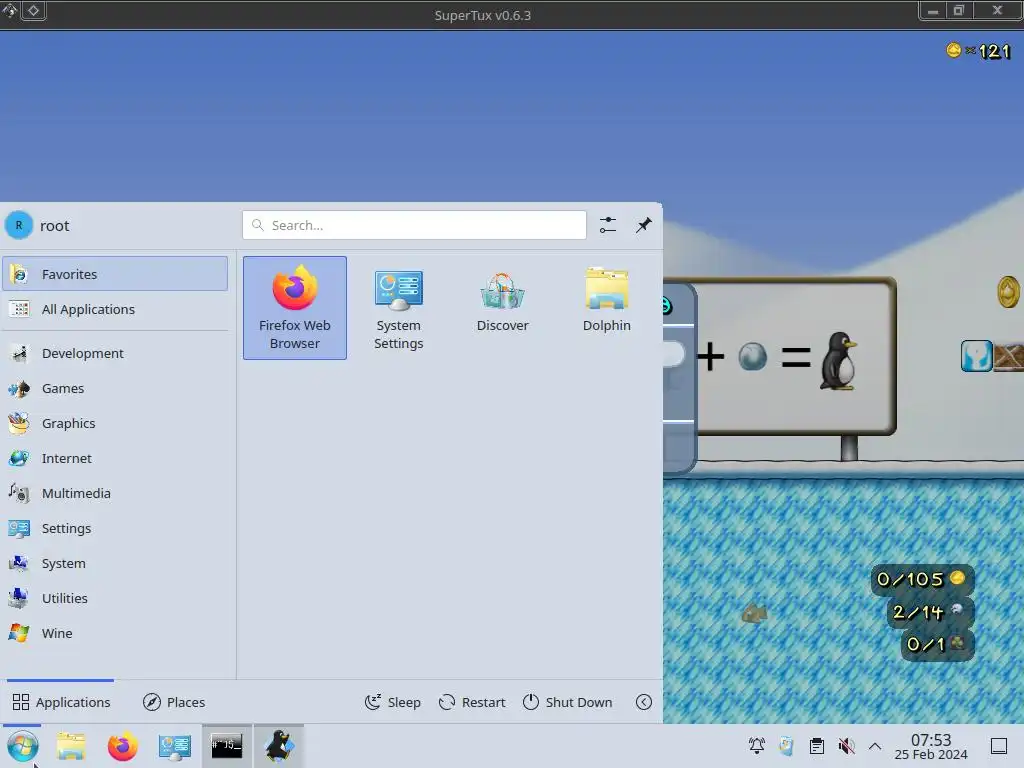This screenshot has width=1024, height=768.
Task: Click the plus sign on the SuperTux signboard
Action: [711, 357]
